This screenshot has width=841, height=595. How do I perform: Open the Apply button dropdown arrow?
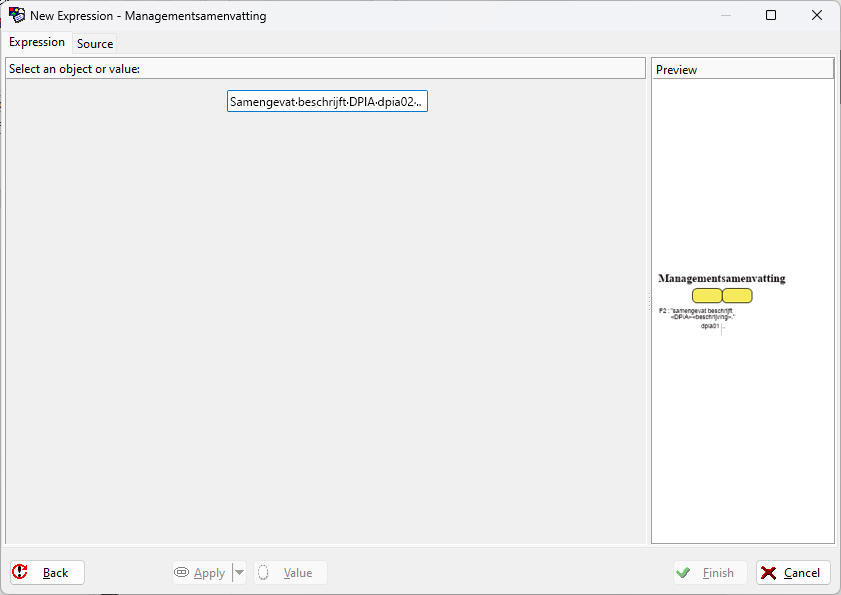click(239, 573)
